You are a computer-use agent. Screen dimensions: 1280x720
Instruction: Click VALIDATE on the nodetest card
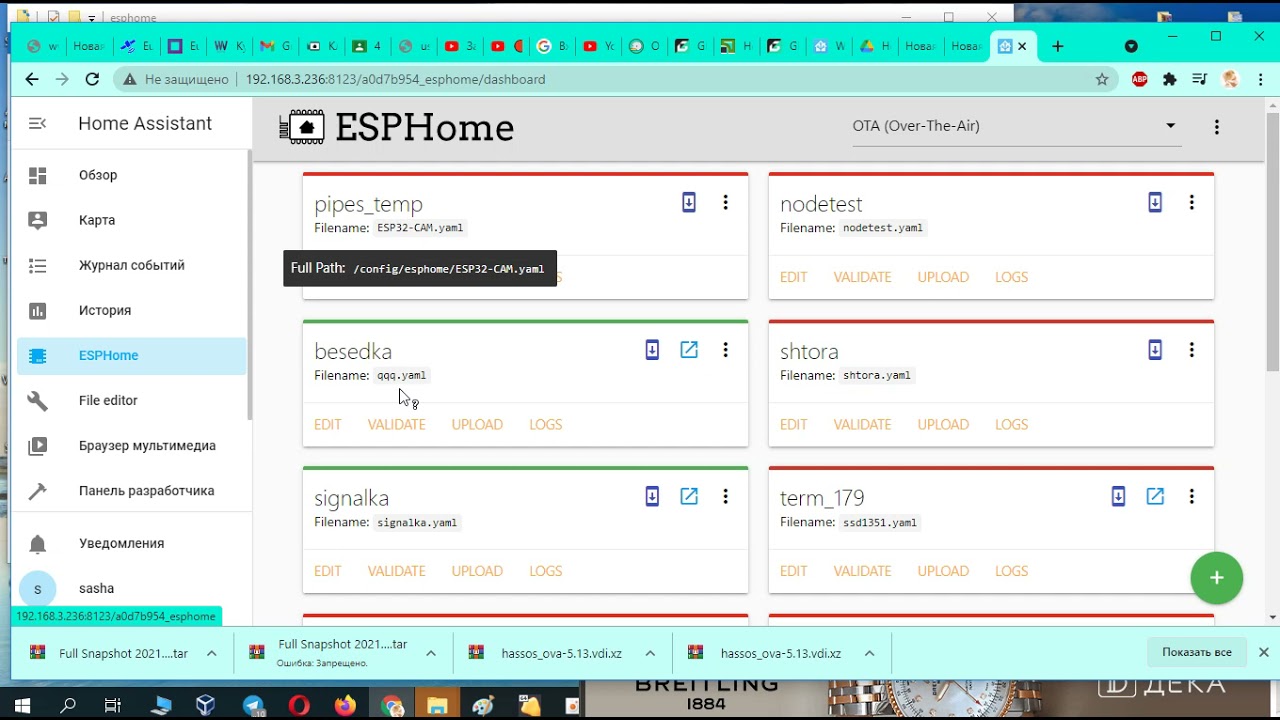point(862,277)
